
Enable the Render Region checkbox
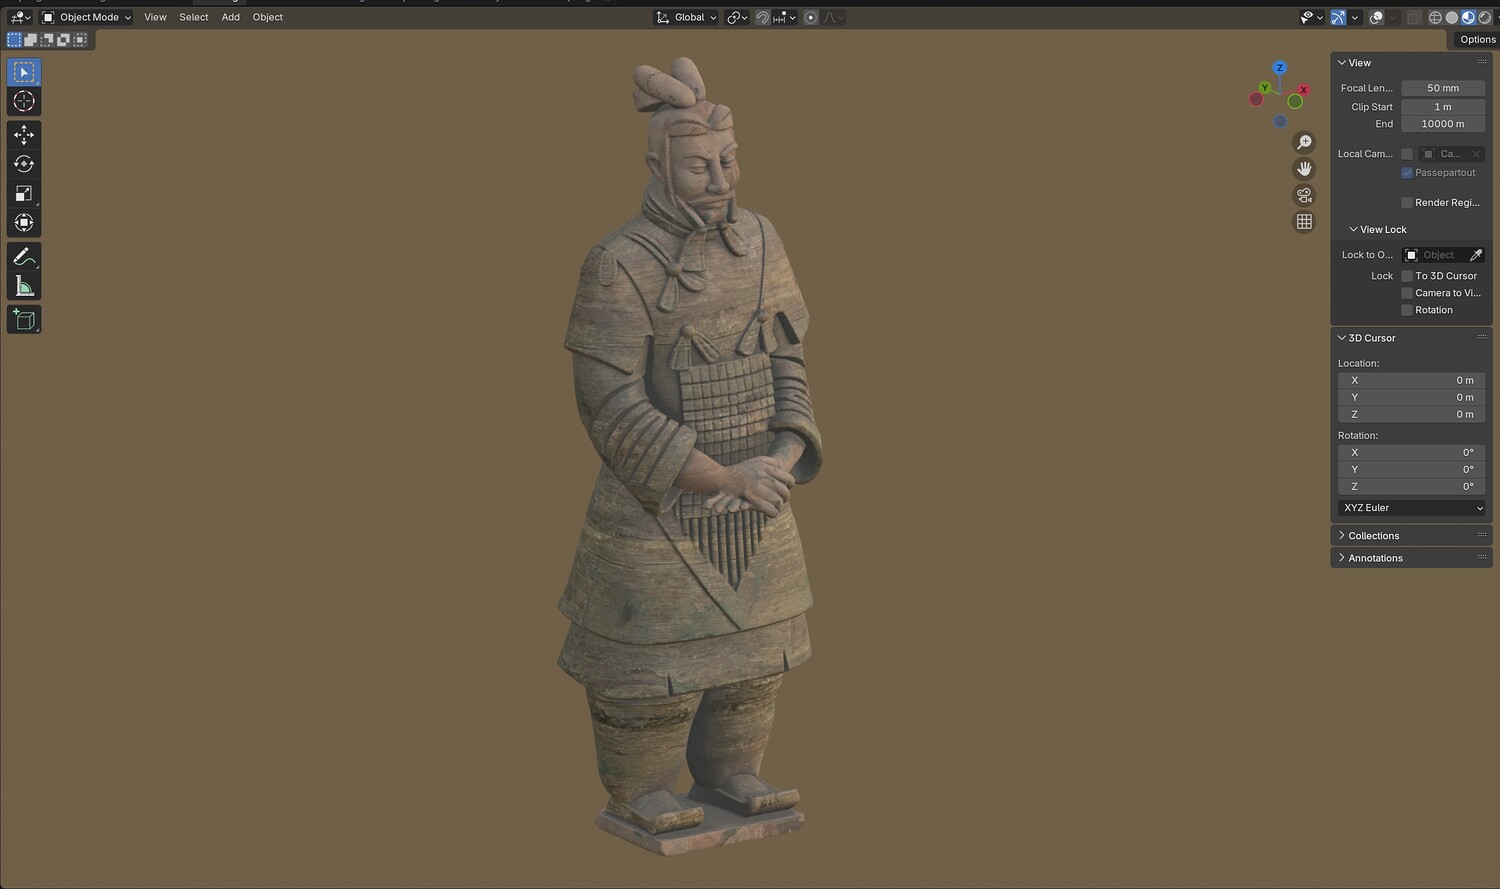pyautogui.click(x=1407, y=203)
